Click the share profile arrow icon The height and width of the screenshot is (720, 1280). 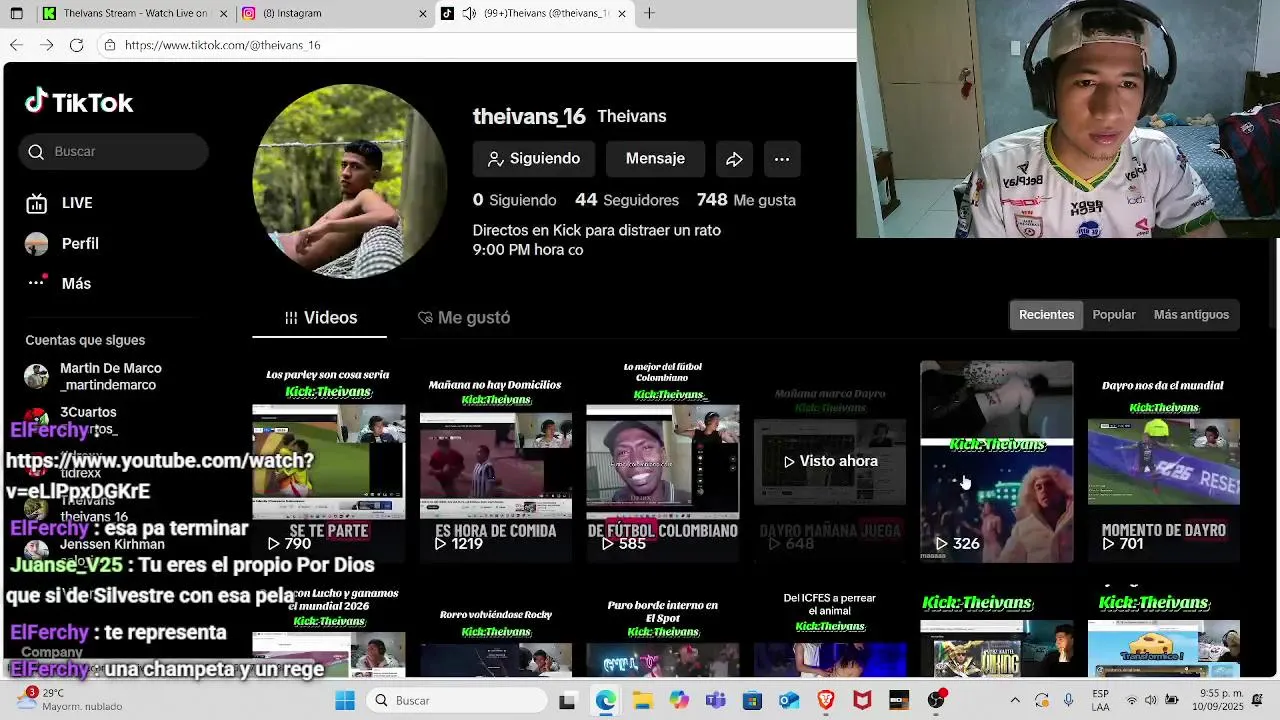pyautogui.click(x=734, y=159)
